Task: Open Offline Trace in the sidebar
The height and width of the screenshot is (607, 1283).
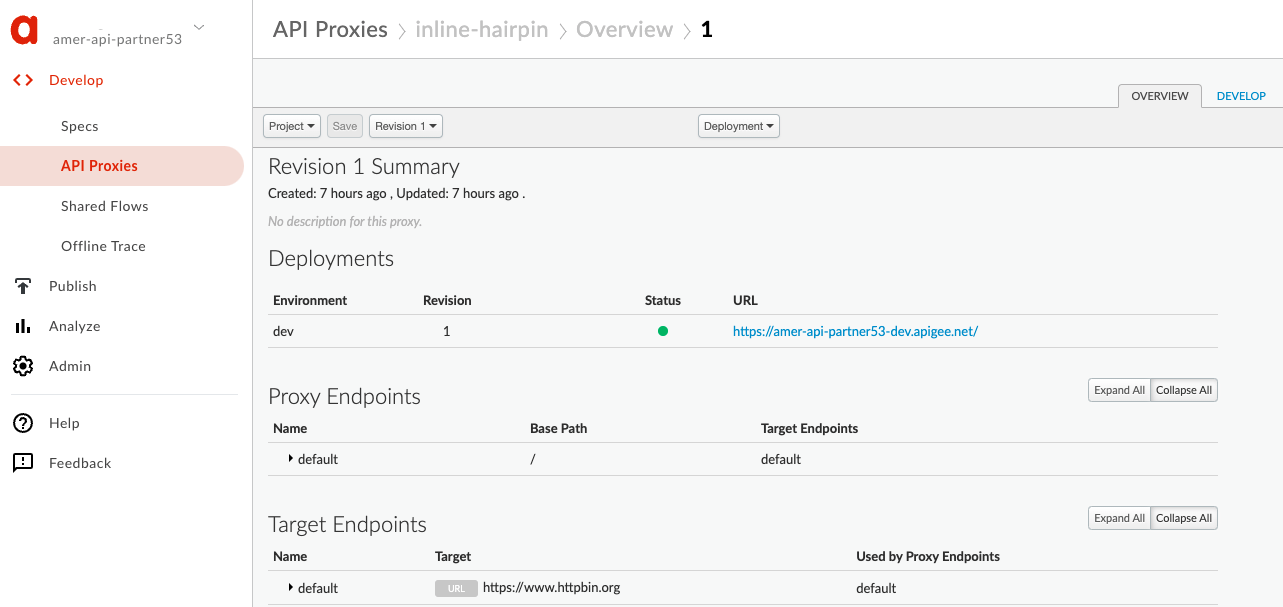Action: (x=103, y=246)
